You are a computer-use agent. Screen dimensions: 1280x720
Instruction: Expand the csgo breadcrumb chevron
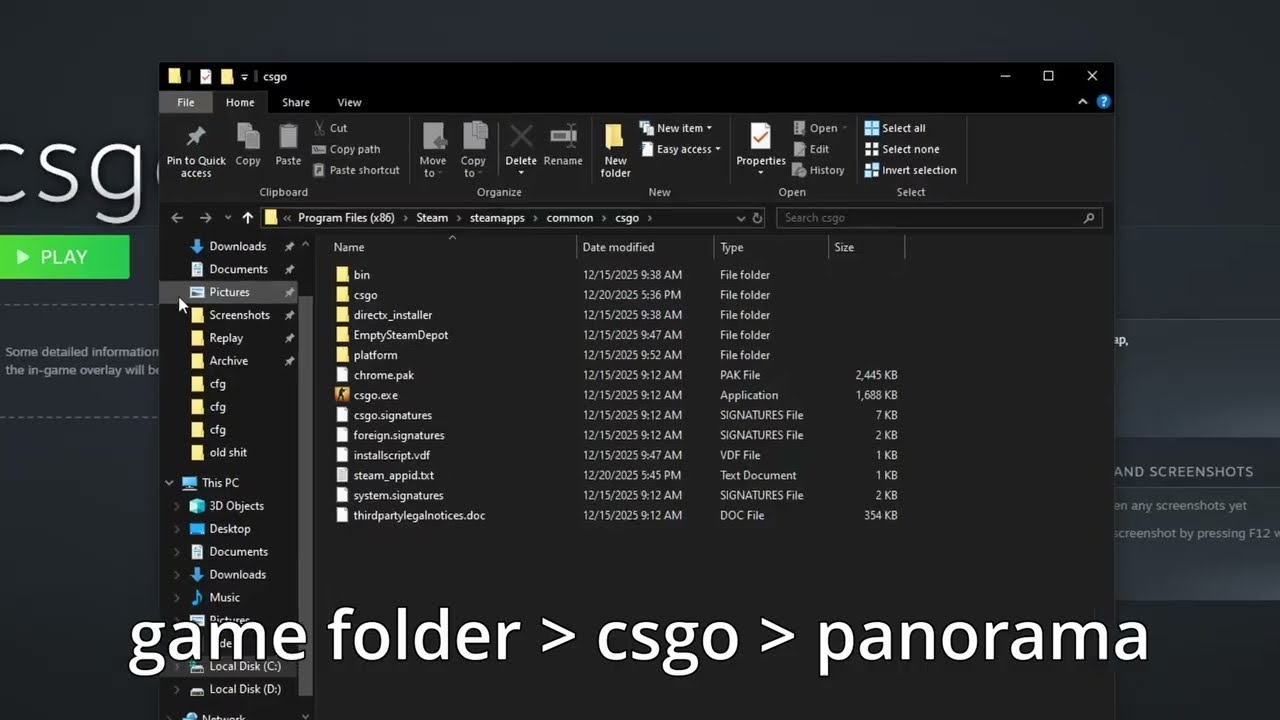tap(650, 218)
